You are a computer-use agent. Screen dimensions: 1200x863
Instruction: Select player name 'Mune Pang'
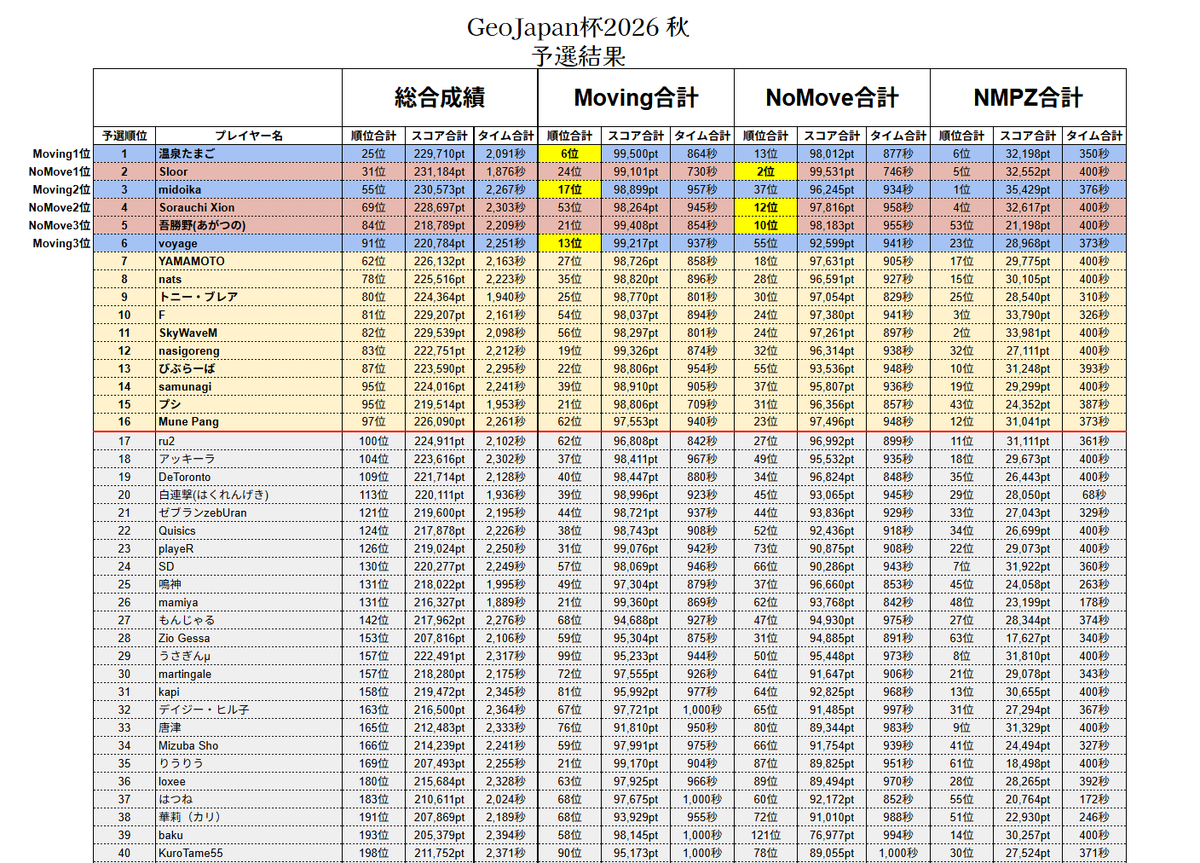click(188, 422)
